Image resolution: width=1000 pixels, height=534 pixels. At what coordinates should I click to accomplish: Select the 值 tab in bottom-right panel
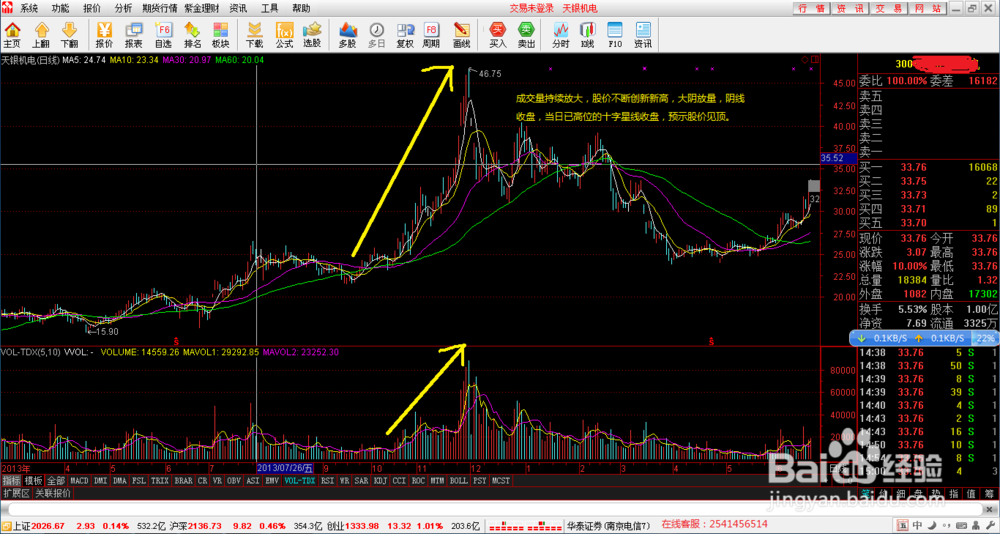[971, 494]
